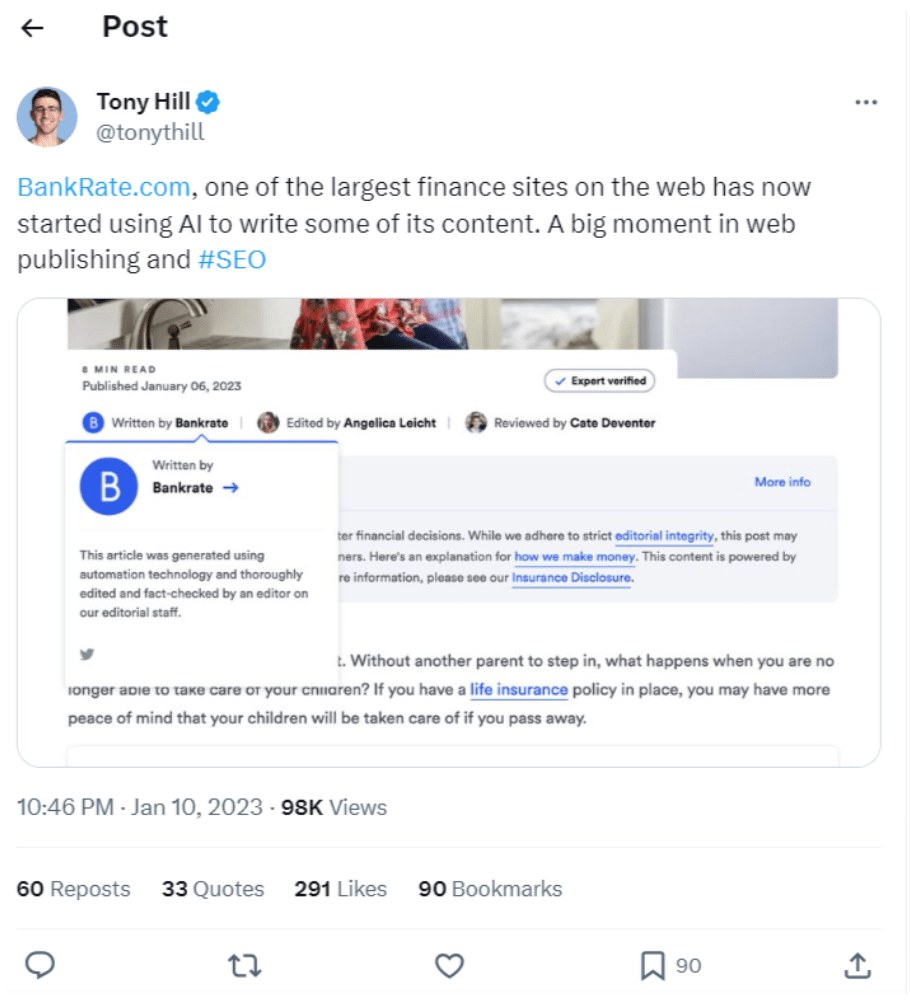Click the 90 Bookmarks count
Image resolution: width=910 pixels, height=1004 pixels.
tap(490, 889)
